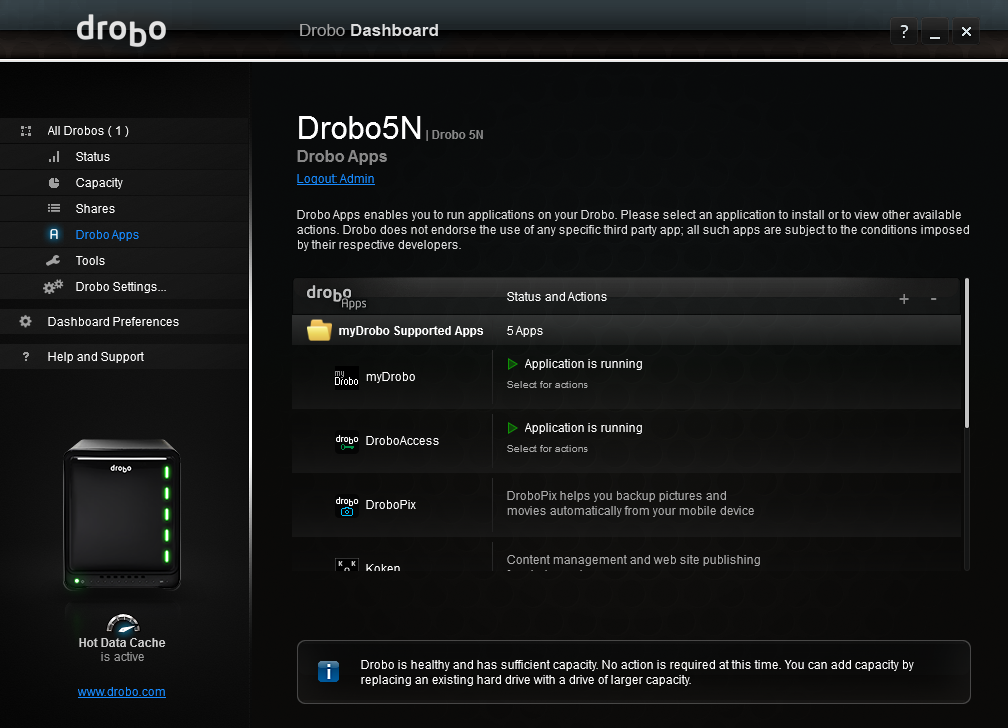Open the Status section in sidebar
This screenshot has width=1008, height=728.
click(92, 157)
